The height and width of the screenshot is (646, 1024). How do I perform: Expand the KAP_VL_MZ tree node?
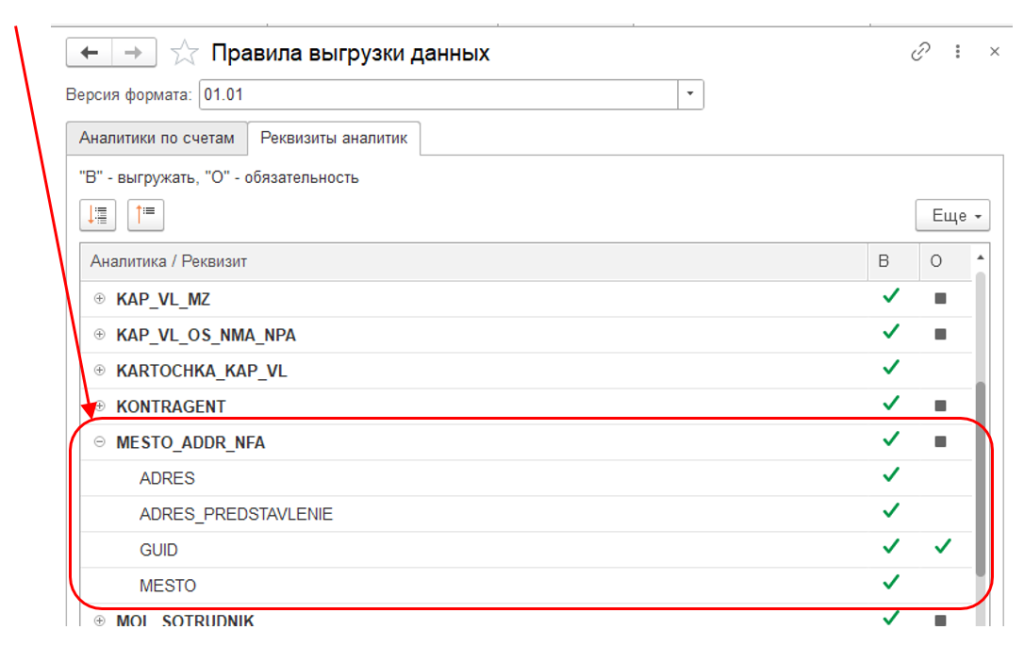pos(99,298)
